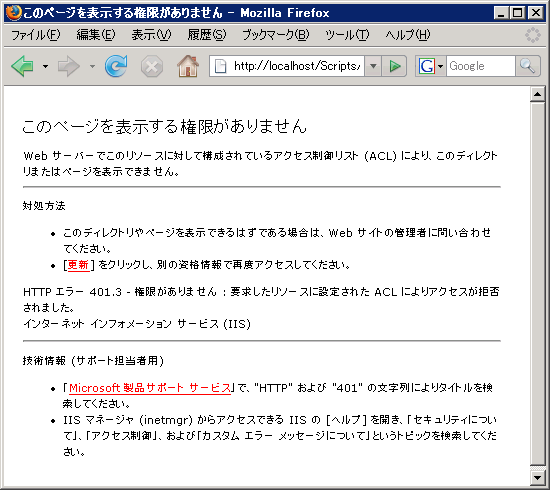Open the Forward history dropdown arrow
The image size is (550, 490).
[92, 66]
